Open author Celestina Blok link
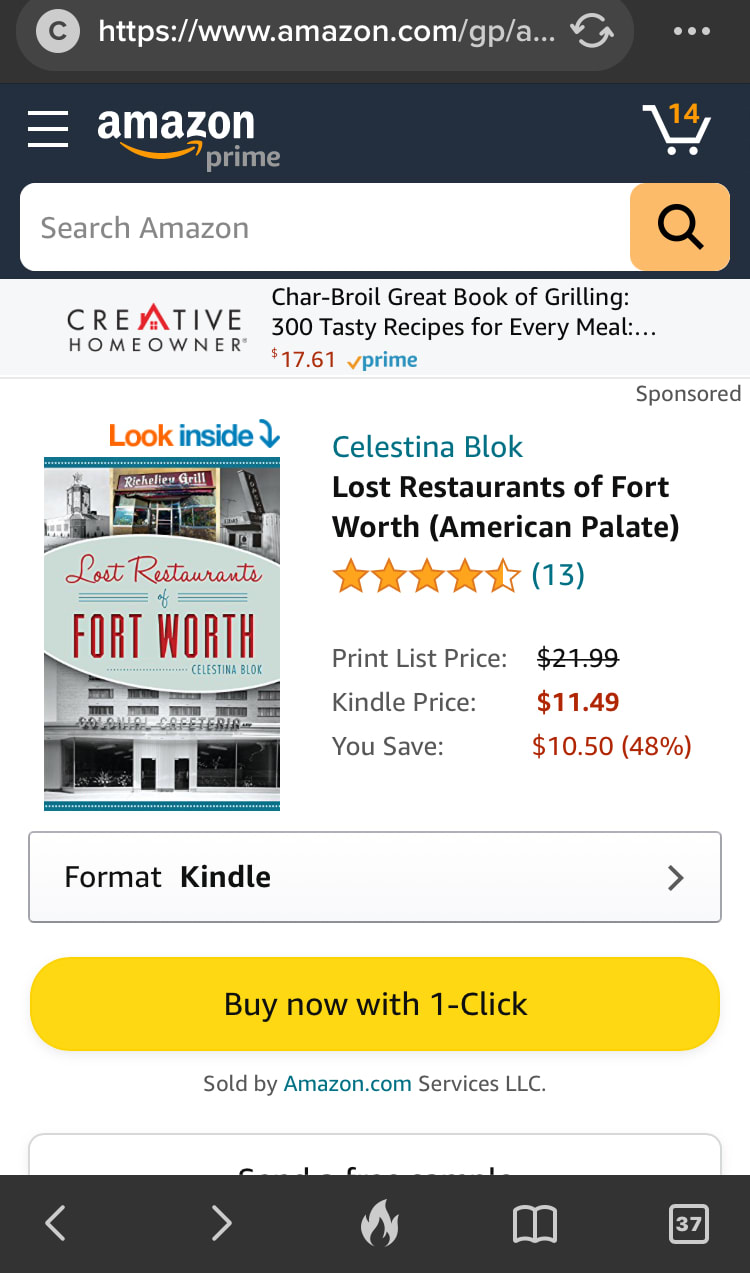This screenshot has width=750, height=1273. pos(427,447)
